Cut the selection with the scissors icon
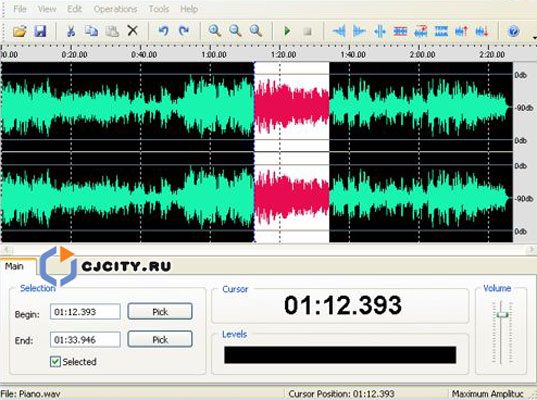Screen dimensions: 537x400 71,31
